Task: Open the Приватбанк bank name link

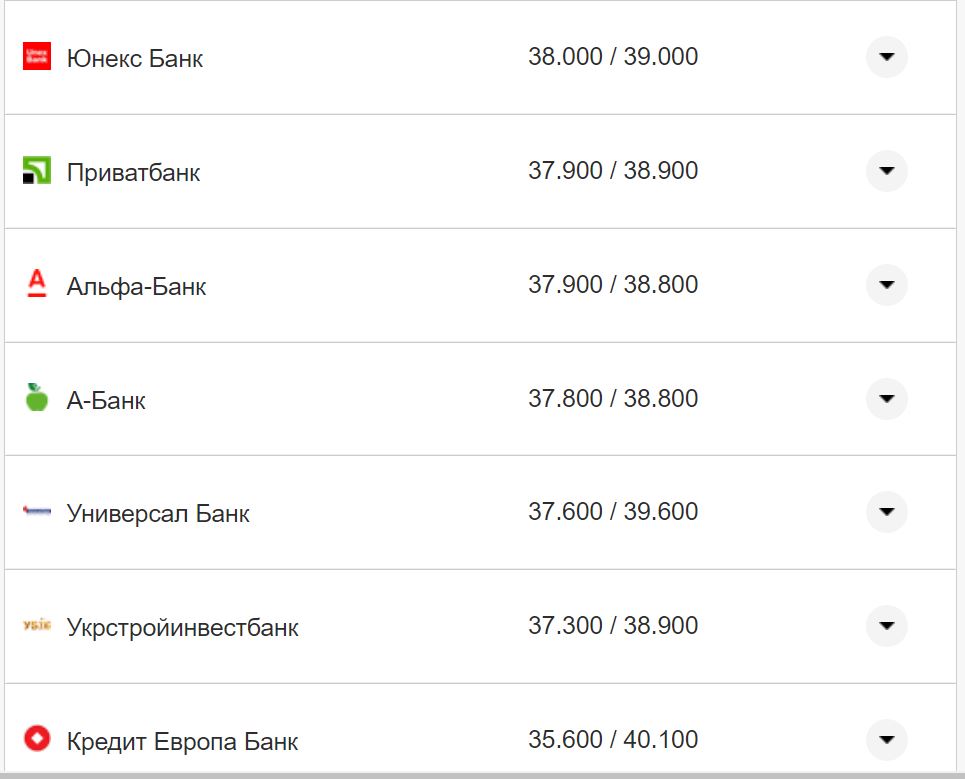Action: 133,173
